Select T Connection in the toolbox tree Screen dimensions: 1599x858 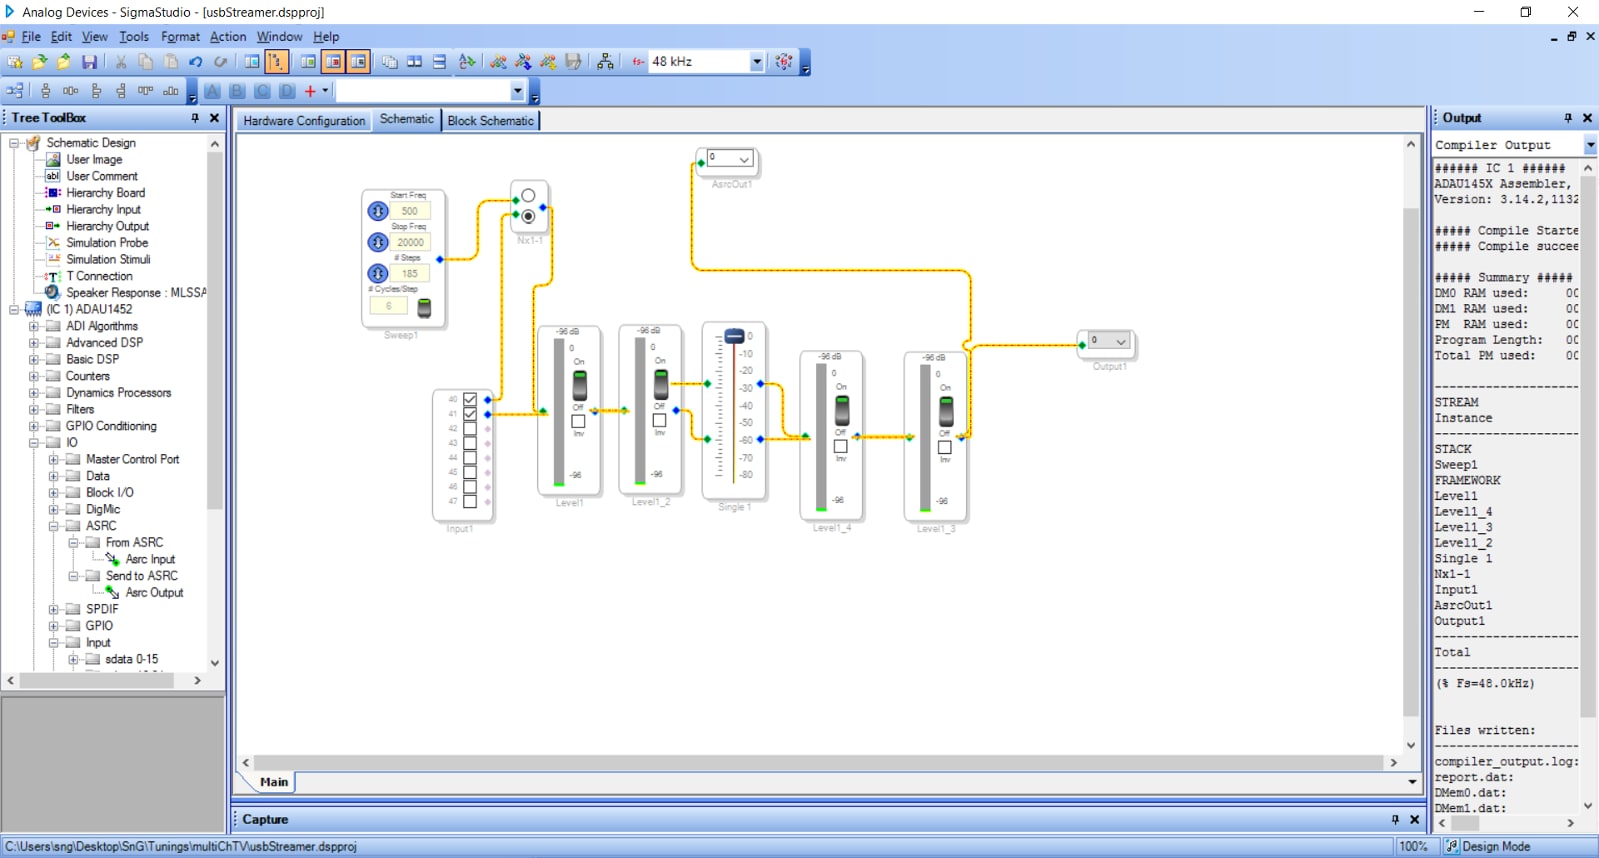click(x=99, y=276)
